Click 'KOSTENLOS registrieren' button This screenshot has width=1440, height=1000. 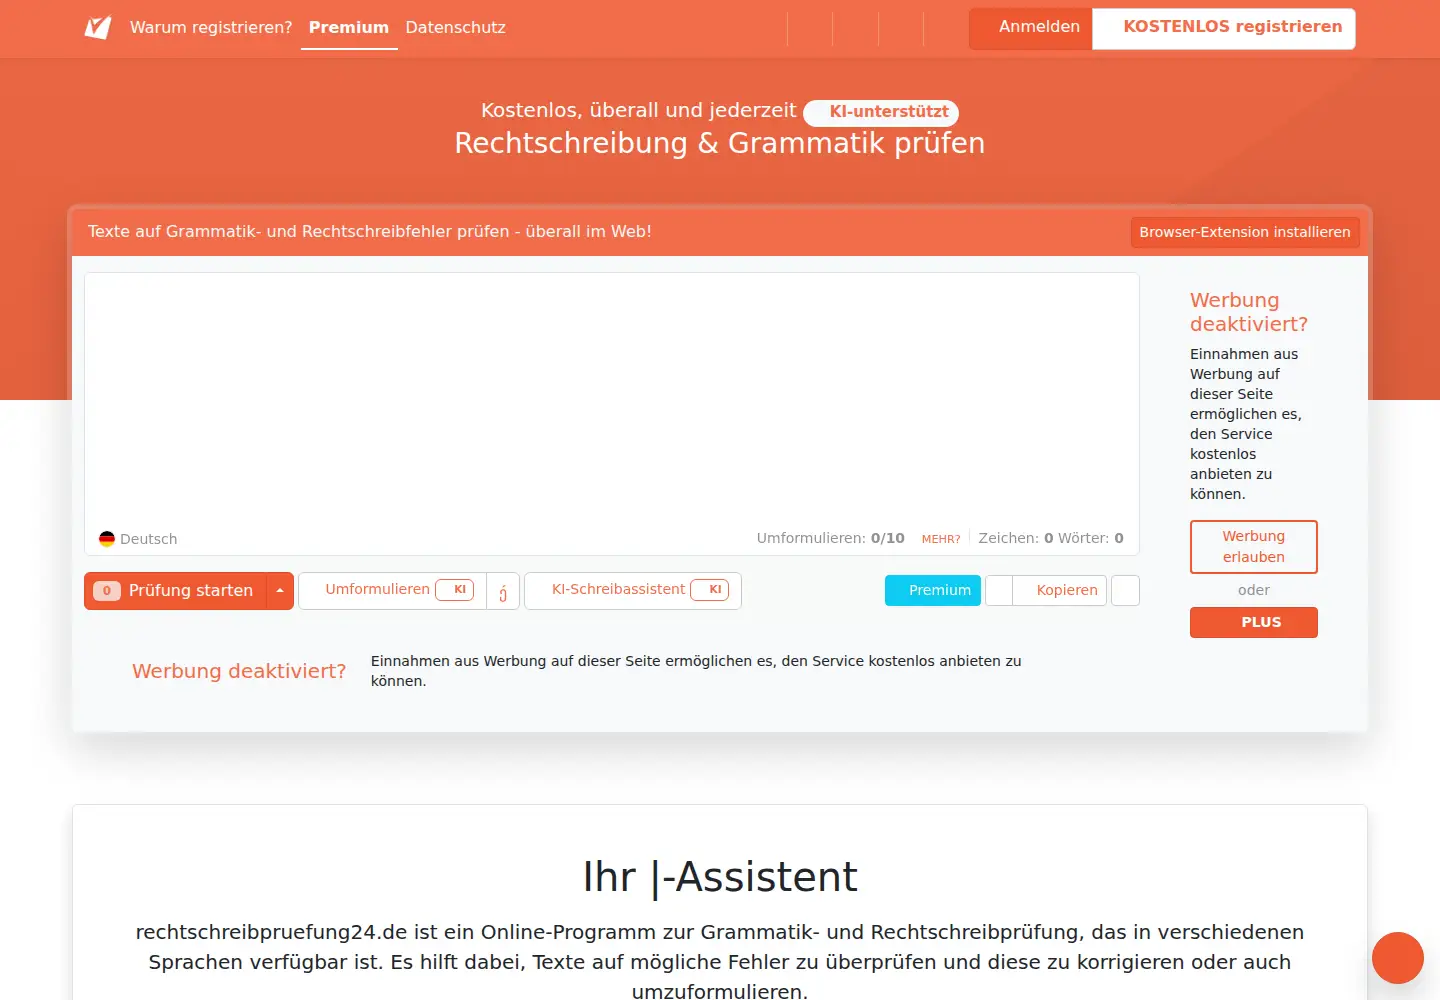click(1224, 28)
